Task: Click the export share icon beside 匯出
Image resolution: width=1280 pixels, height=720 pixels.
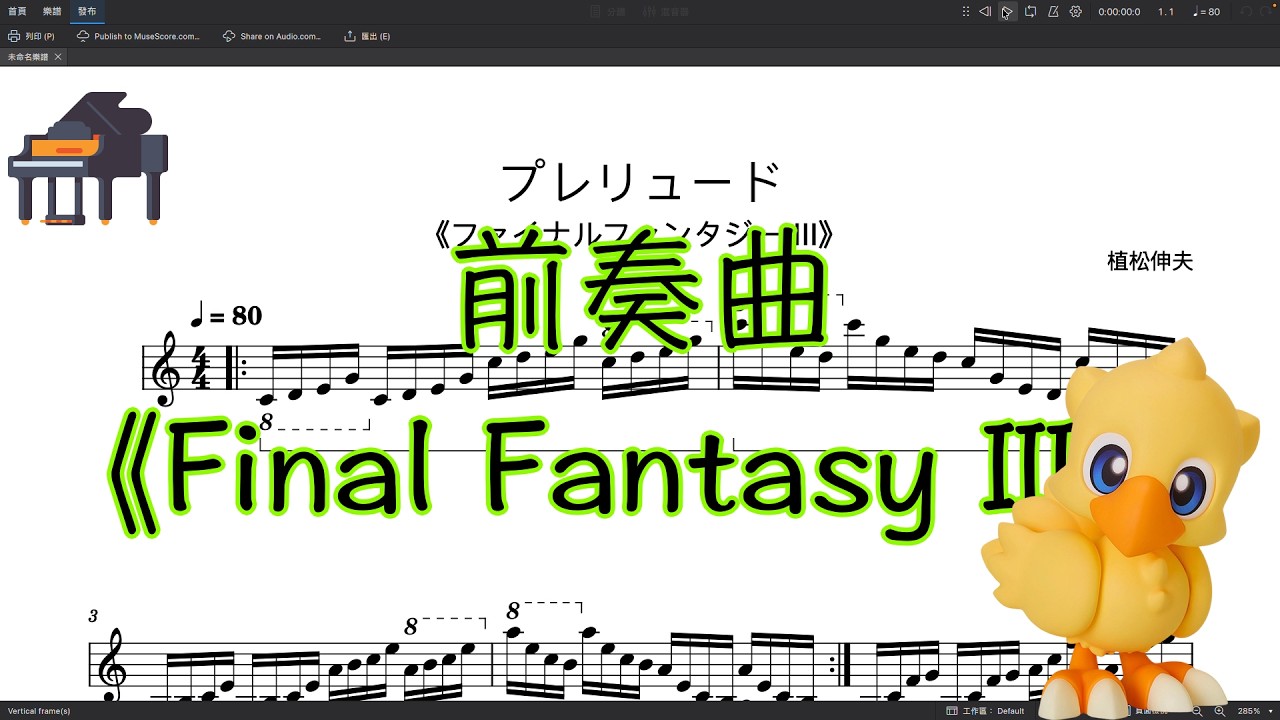Action: [x=350, y=36]
